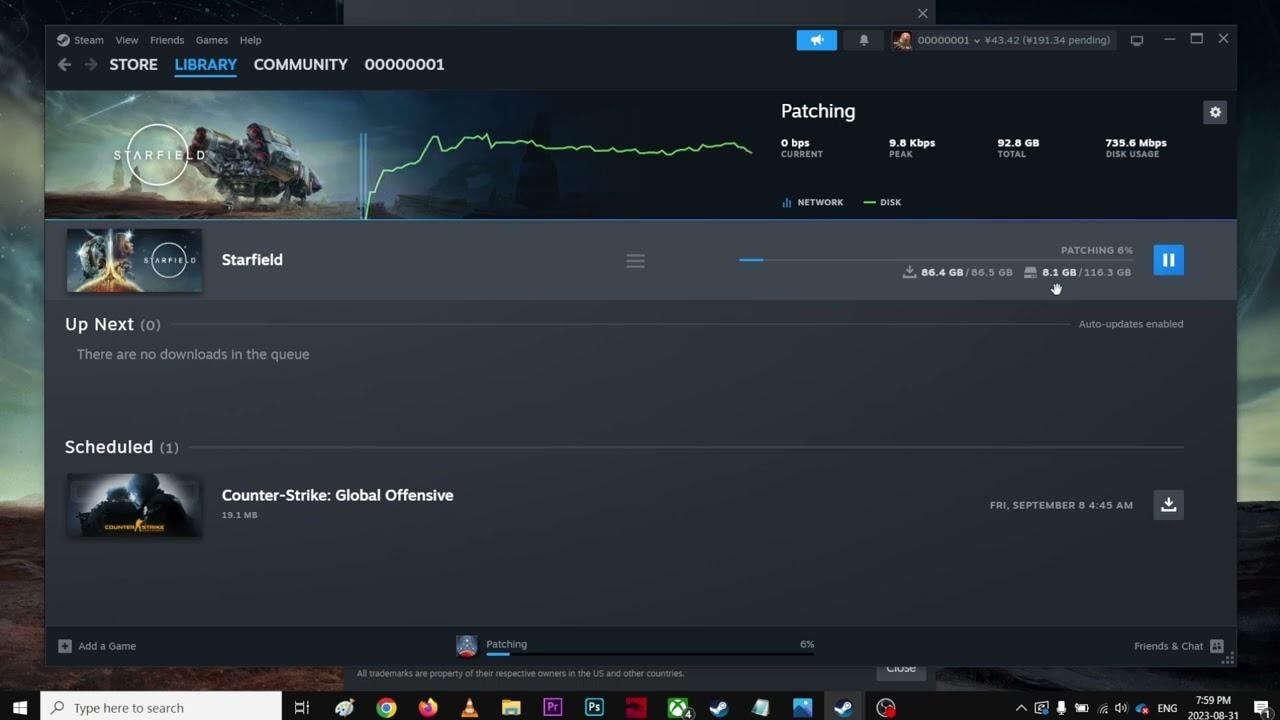Image resolution: width=1280 pixels, height=720 pixels.
Task: Open Task View on the taskbar
Action: click(302, 708)
